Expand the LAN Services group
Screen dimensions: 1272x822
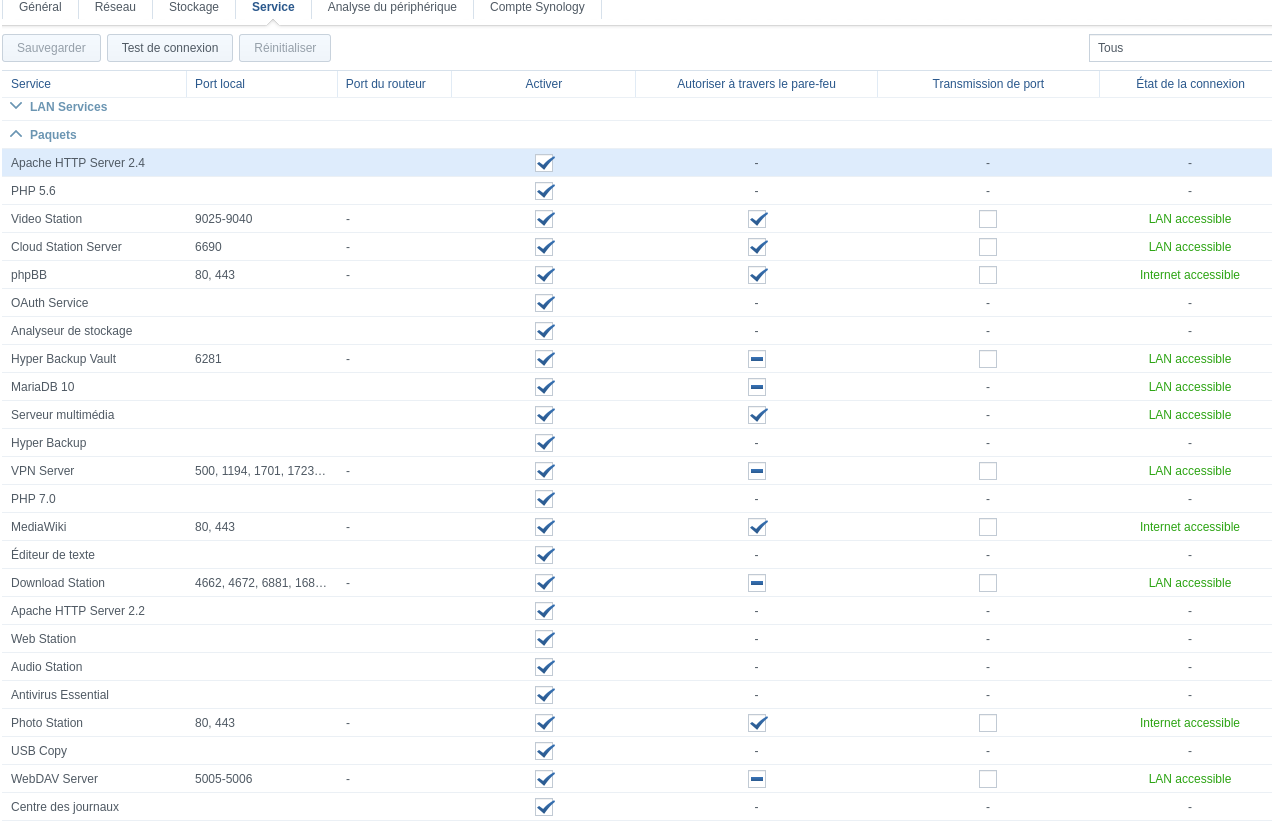point(16,106)
